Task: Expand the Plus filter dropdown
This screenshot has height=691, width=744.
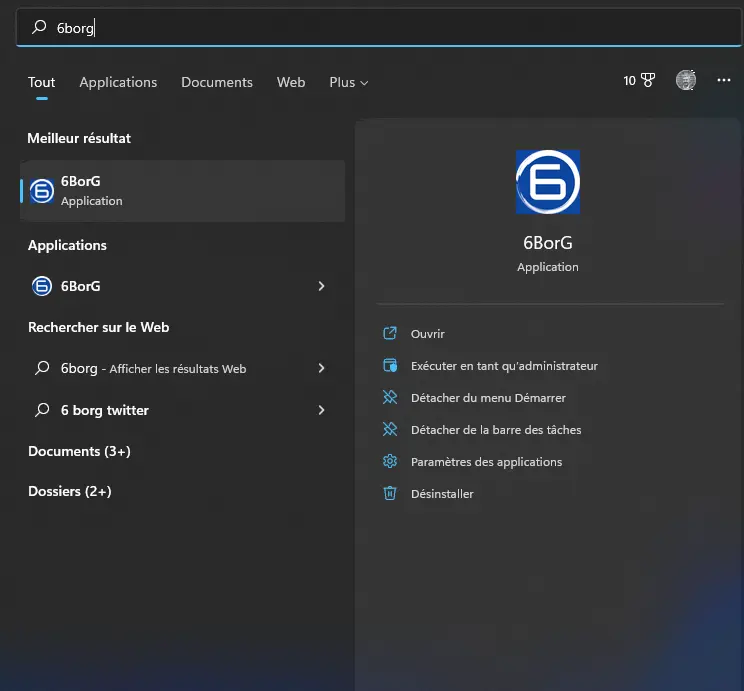Action: tap(348, 82)
